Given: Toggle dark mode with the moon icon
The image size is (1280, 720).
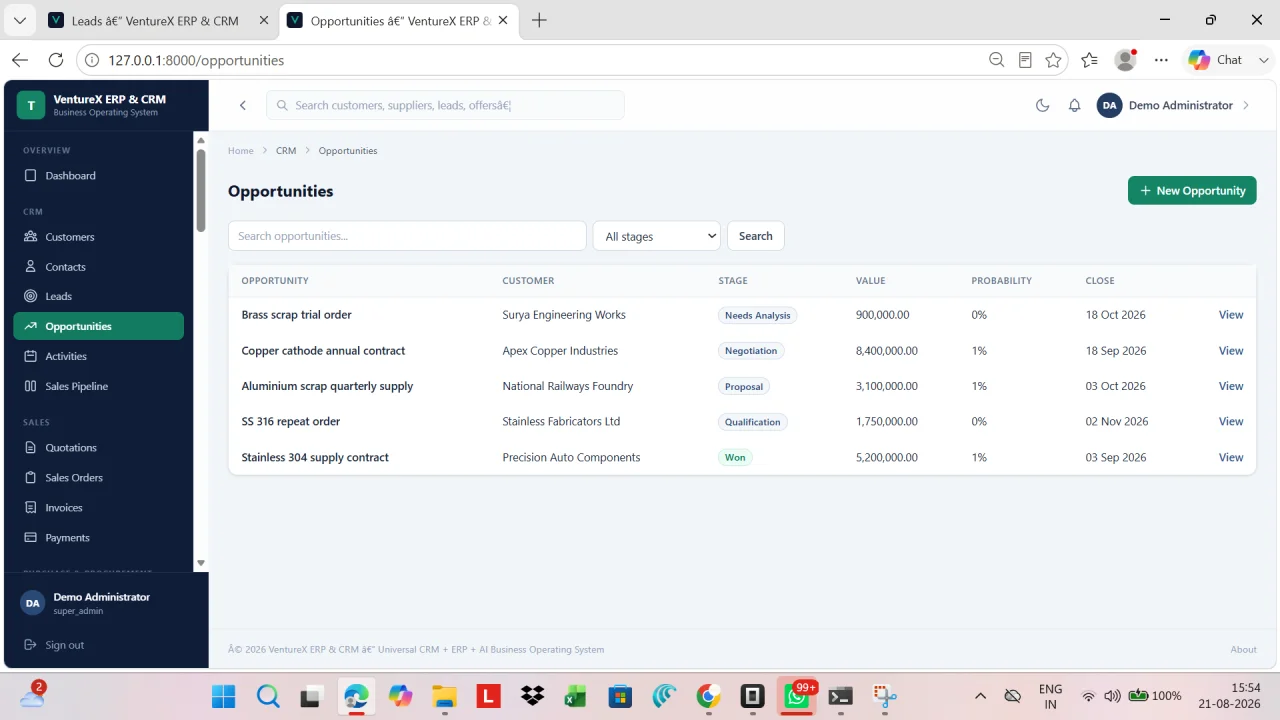Looking at the screenshot, I should pos(1042,105).
